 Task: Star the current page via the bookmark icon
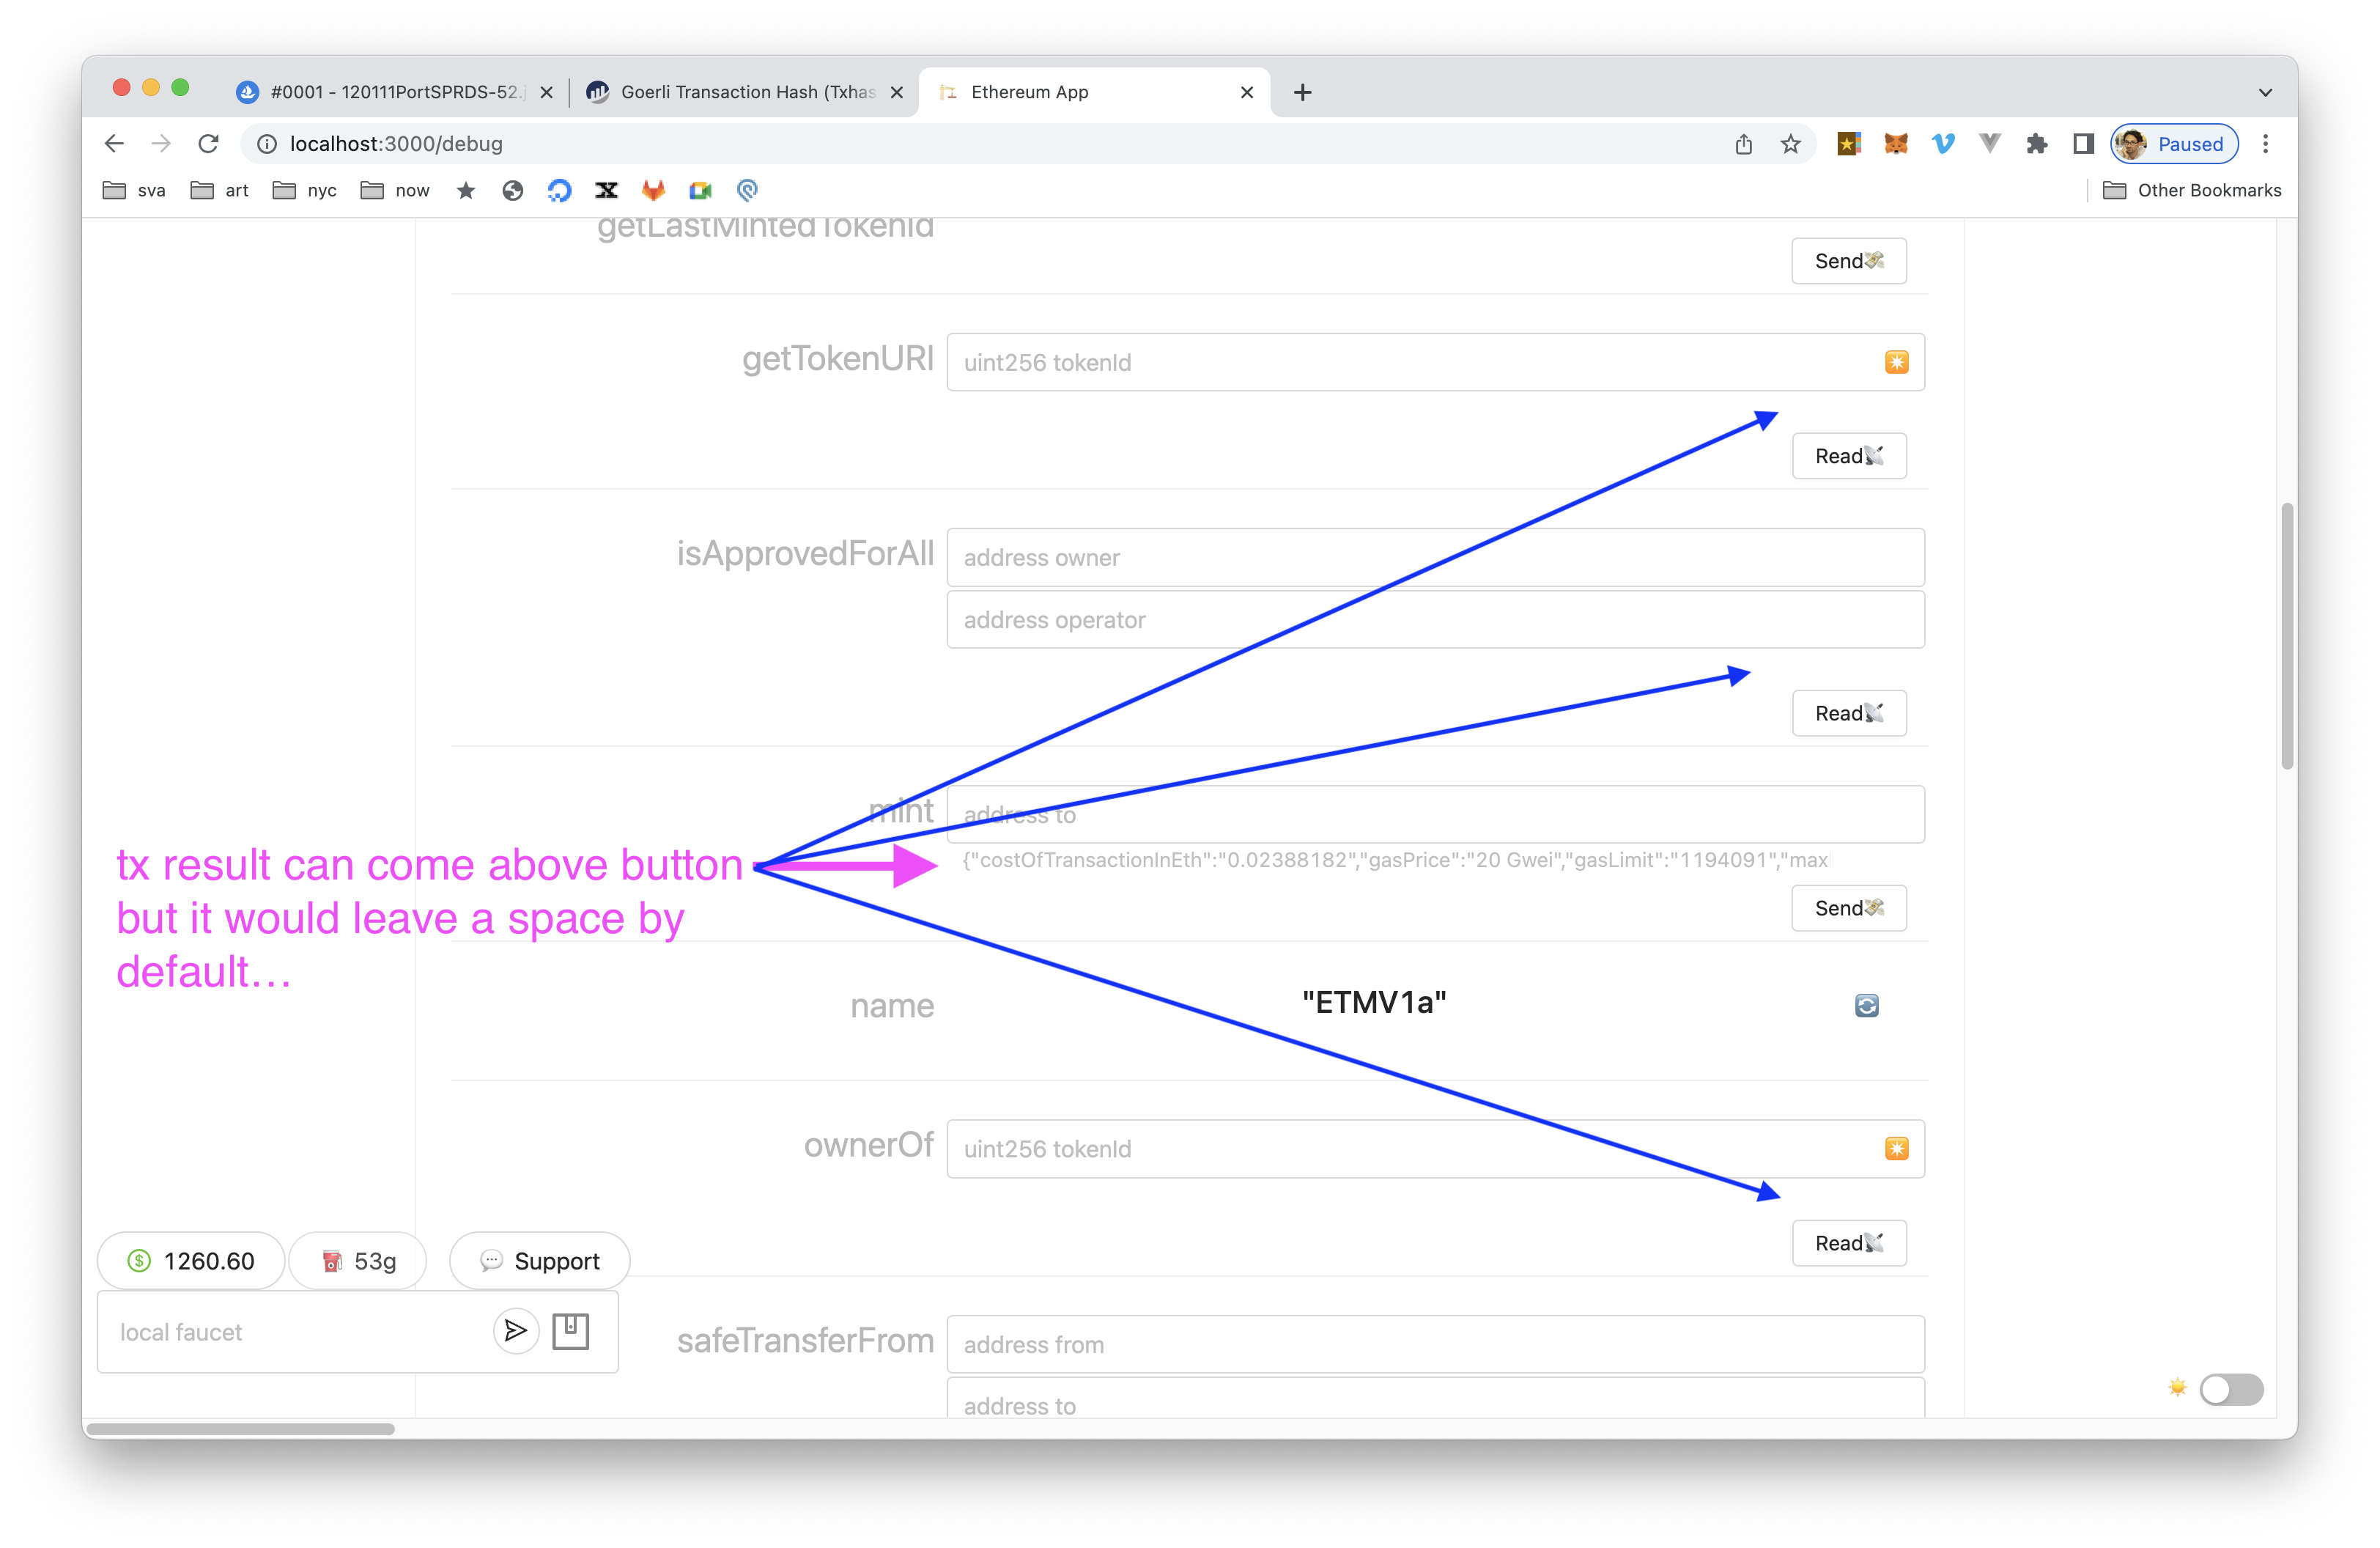point(1790,144)
